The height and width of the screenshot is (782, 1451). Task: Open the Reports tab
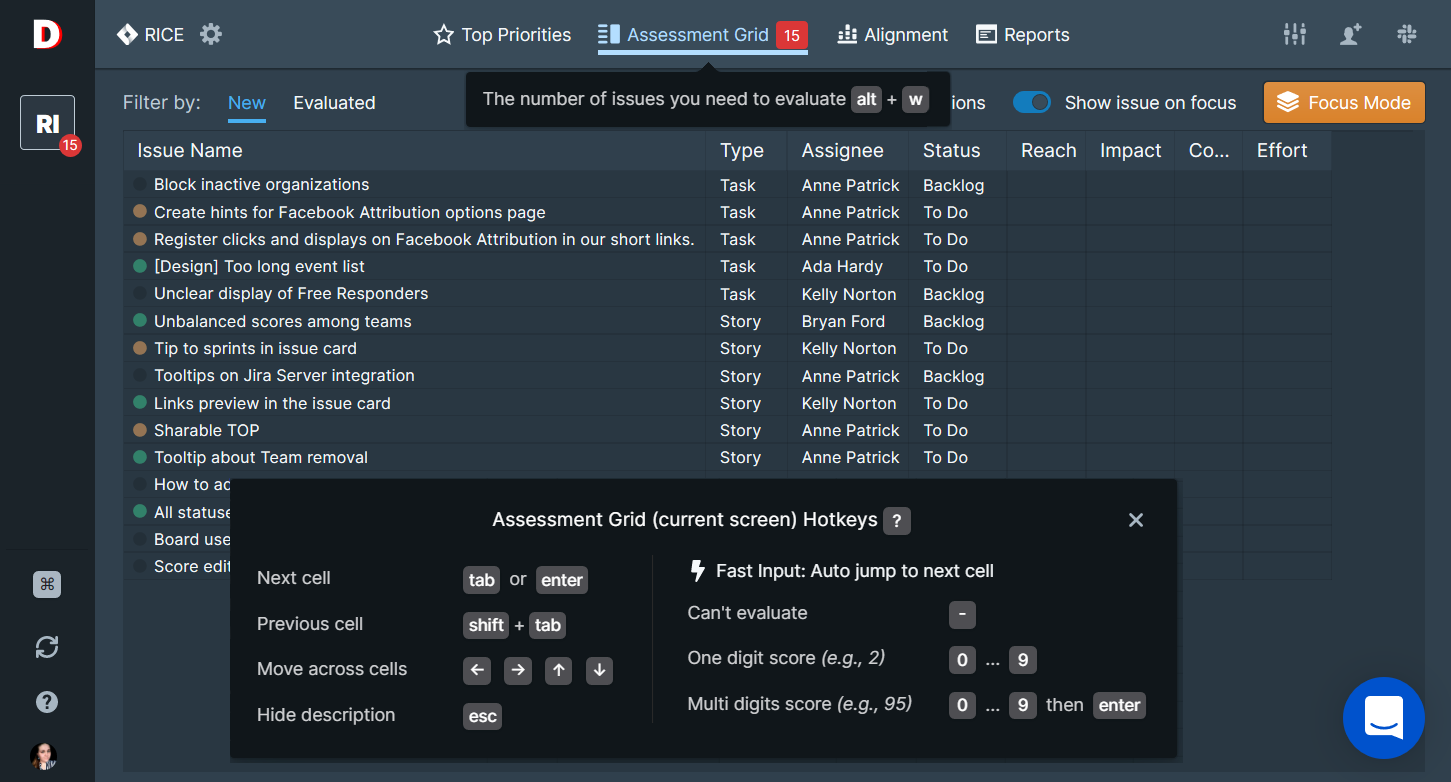[1022, 35]
